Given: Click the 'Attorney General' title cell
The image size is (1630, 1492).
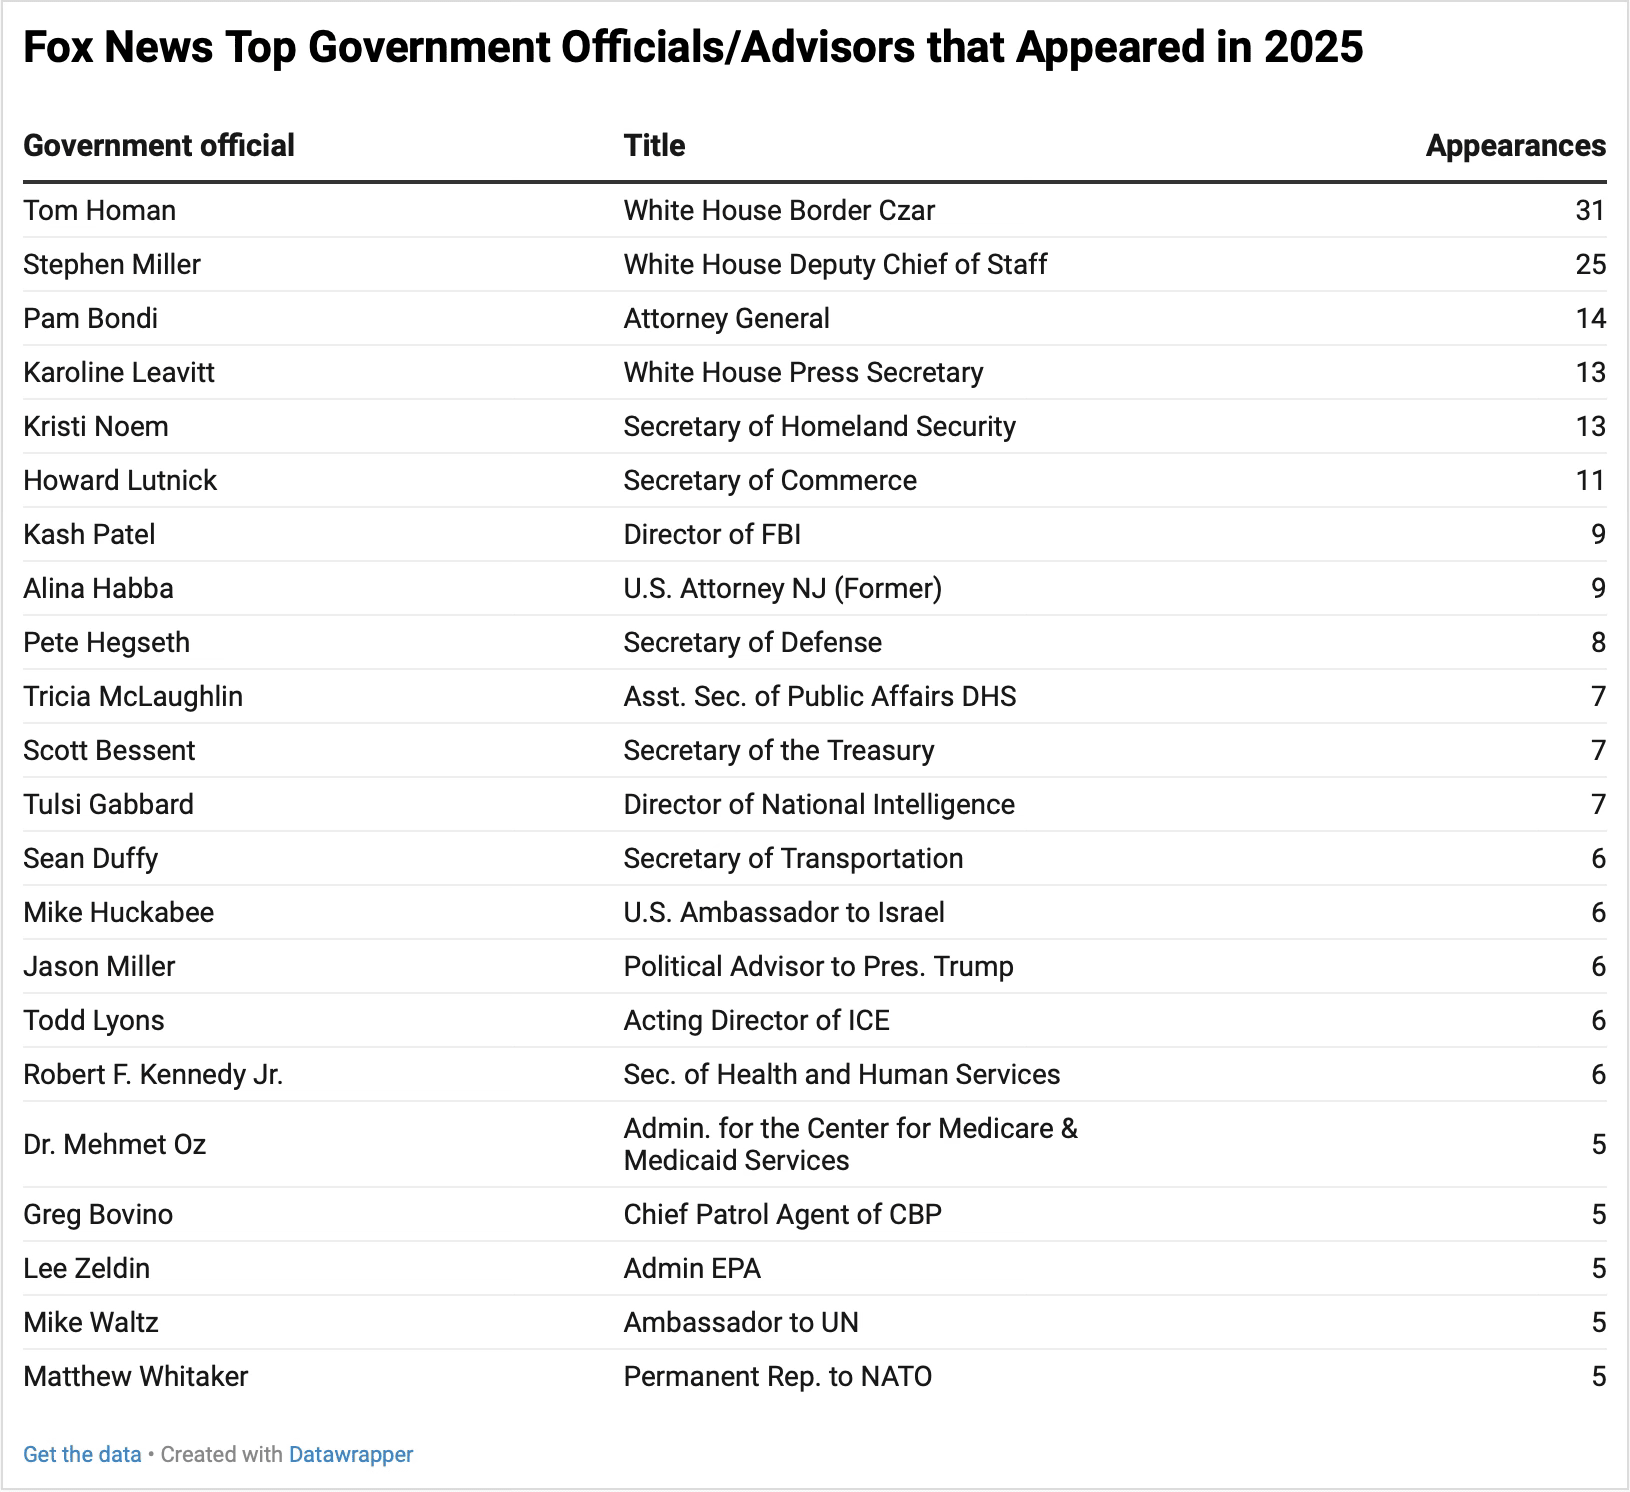Looking at the screenshot, I should 727,318.
